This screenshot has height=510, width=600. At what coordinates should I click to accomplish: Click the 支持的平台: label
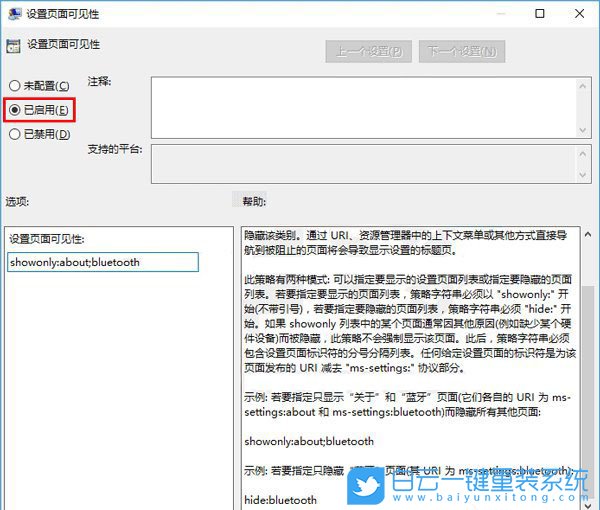pos(115,149)
